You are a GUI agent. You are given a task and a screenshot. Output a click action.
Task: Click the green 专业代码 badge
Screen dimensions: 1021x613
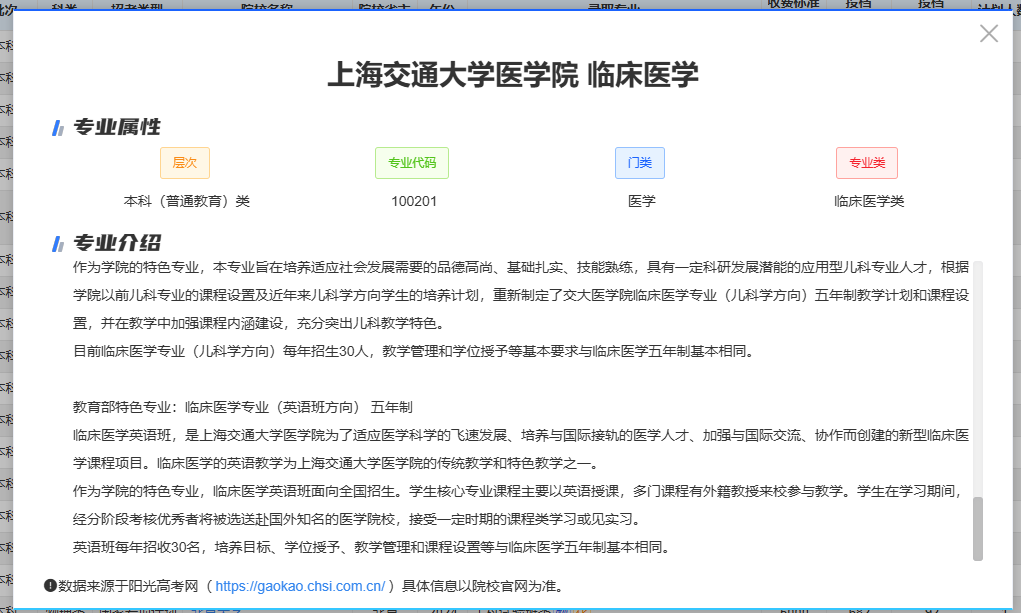[x=412, y=162]
